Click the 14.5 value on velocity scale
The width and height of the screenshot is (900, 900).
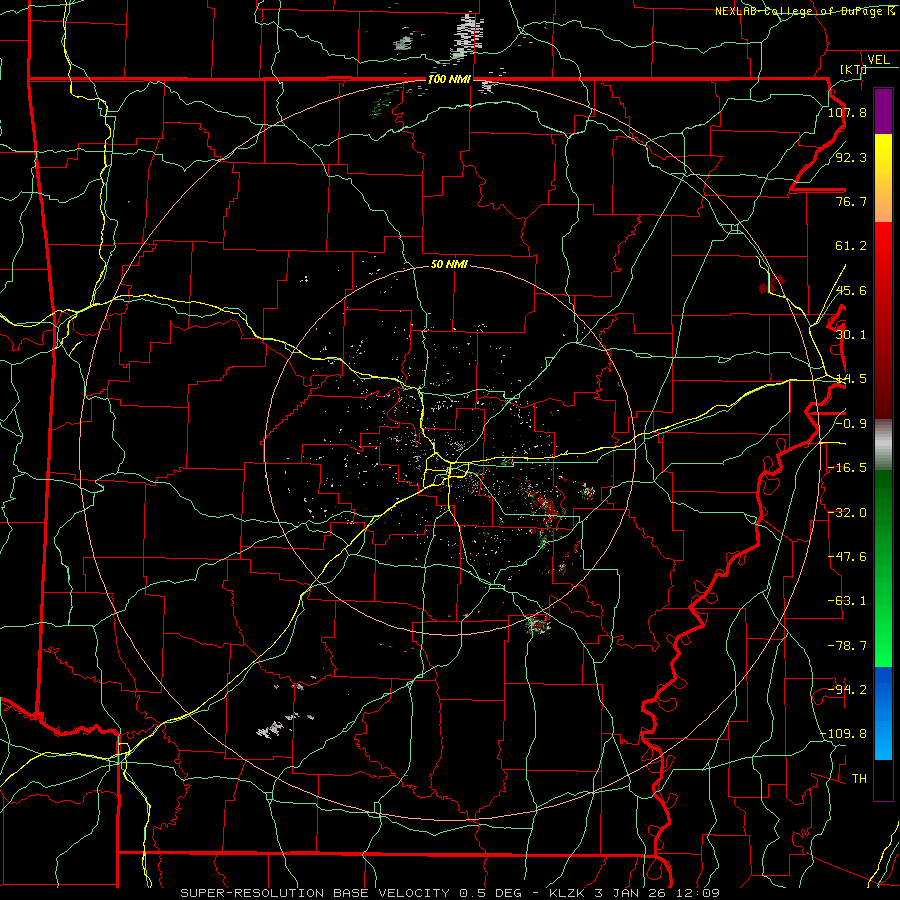pyautogui.click(x=851, y=379)
